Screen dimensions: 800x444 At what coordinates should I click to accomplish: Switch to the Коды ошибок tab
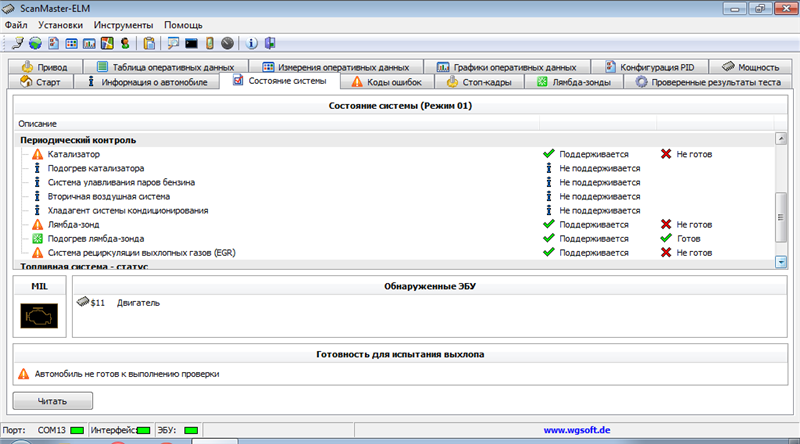pyautogui.click(x=385, y=82)
